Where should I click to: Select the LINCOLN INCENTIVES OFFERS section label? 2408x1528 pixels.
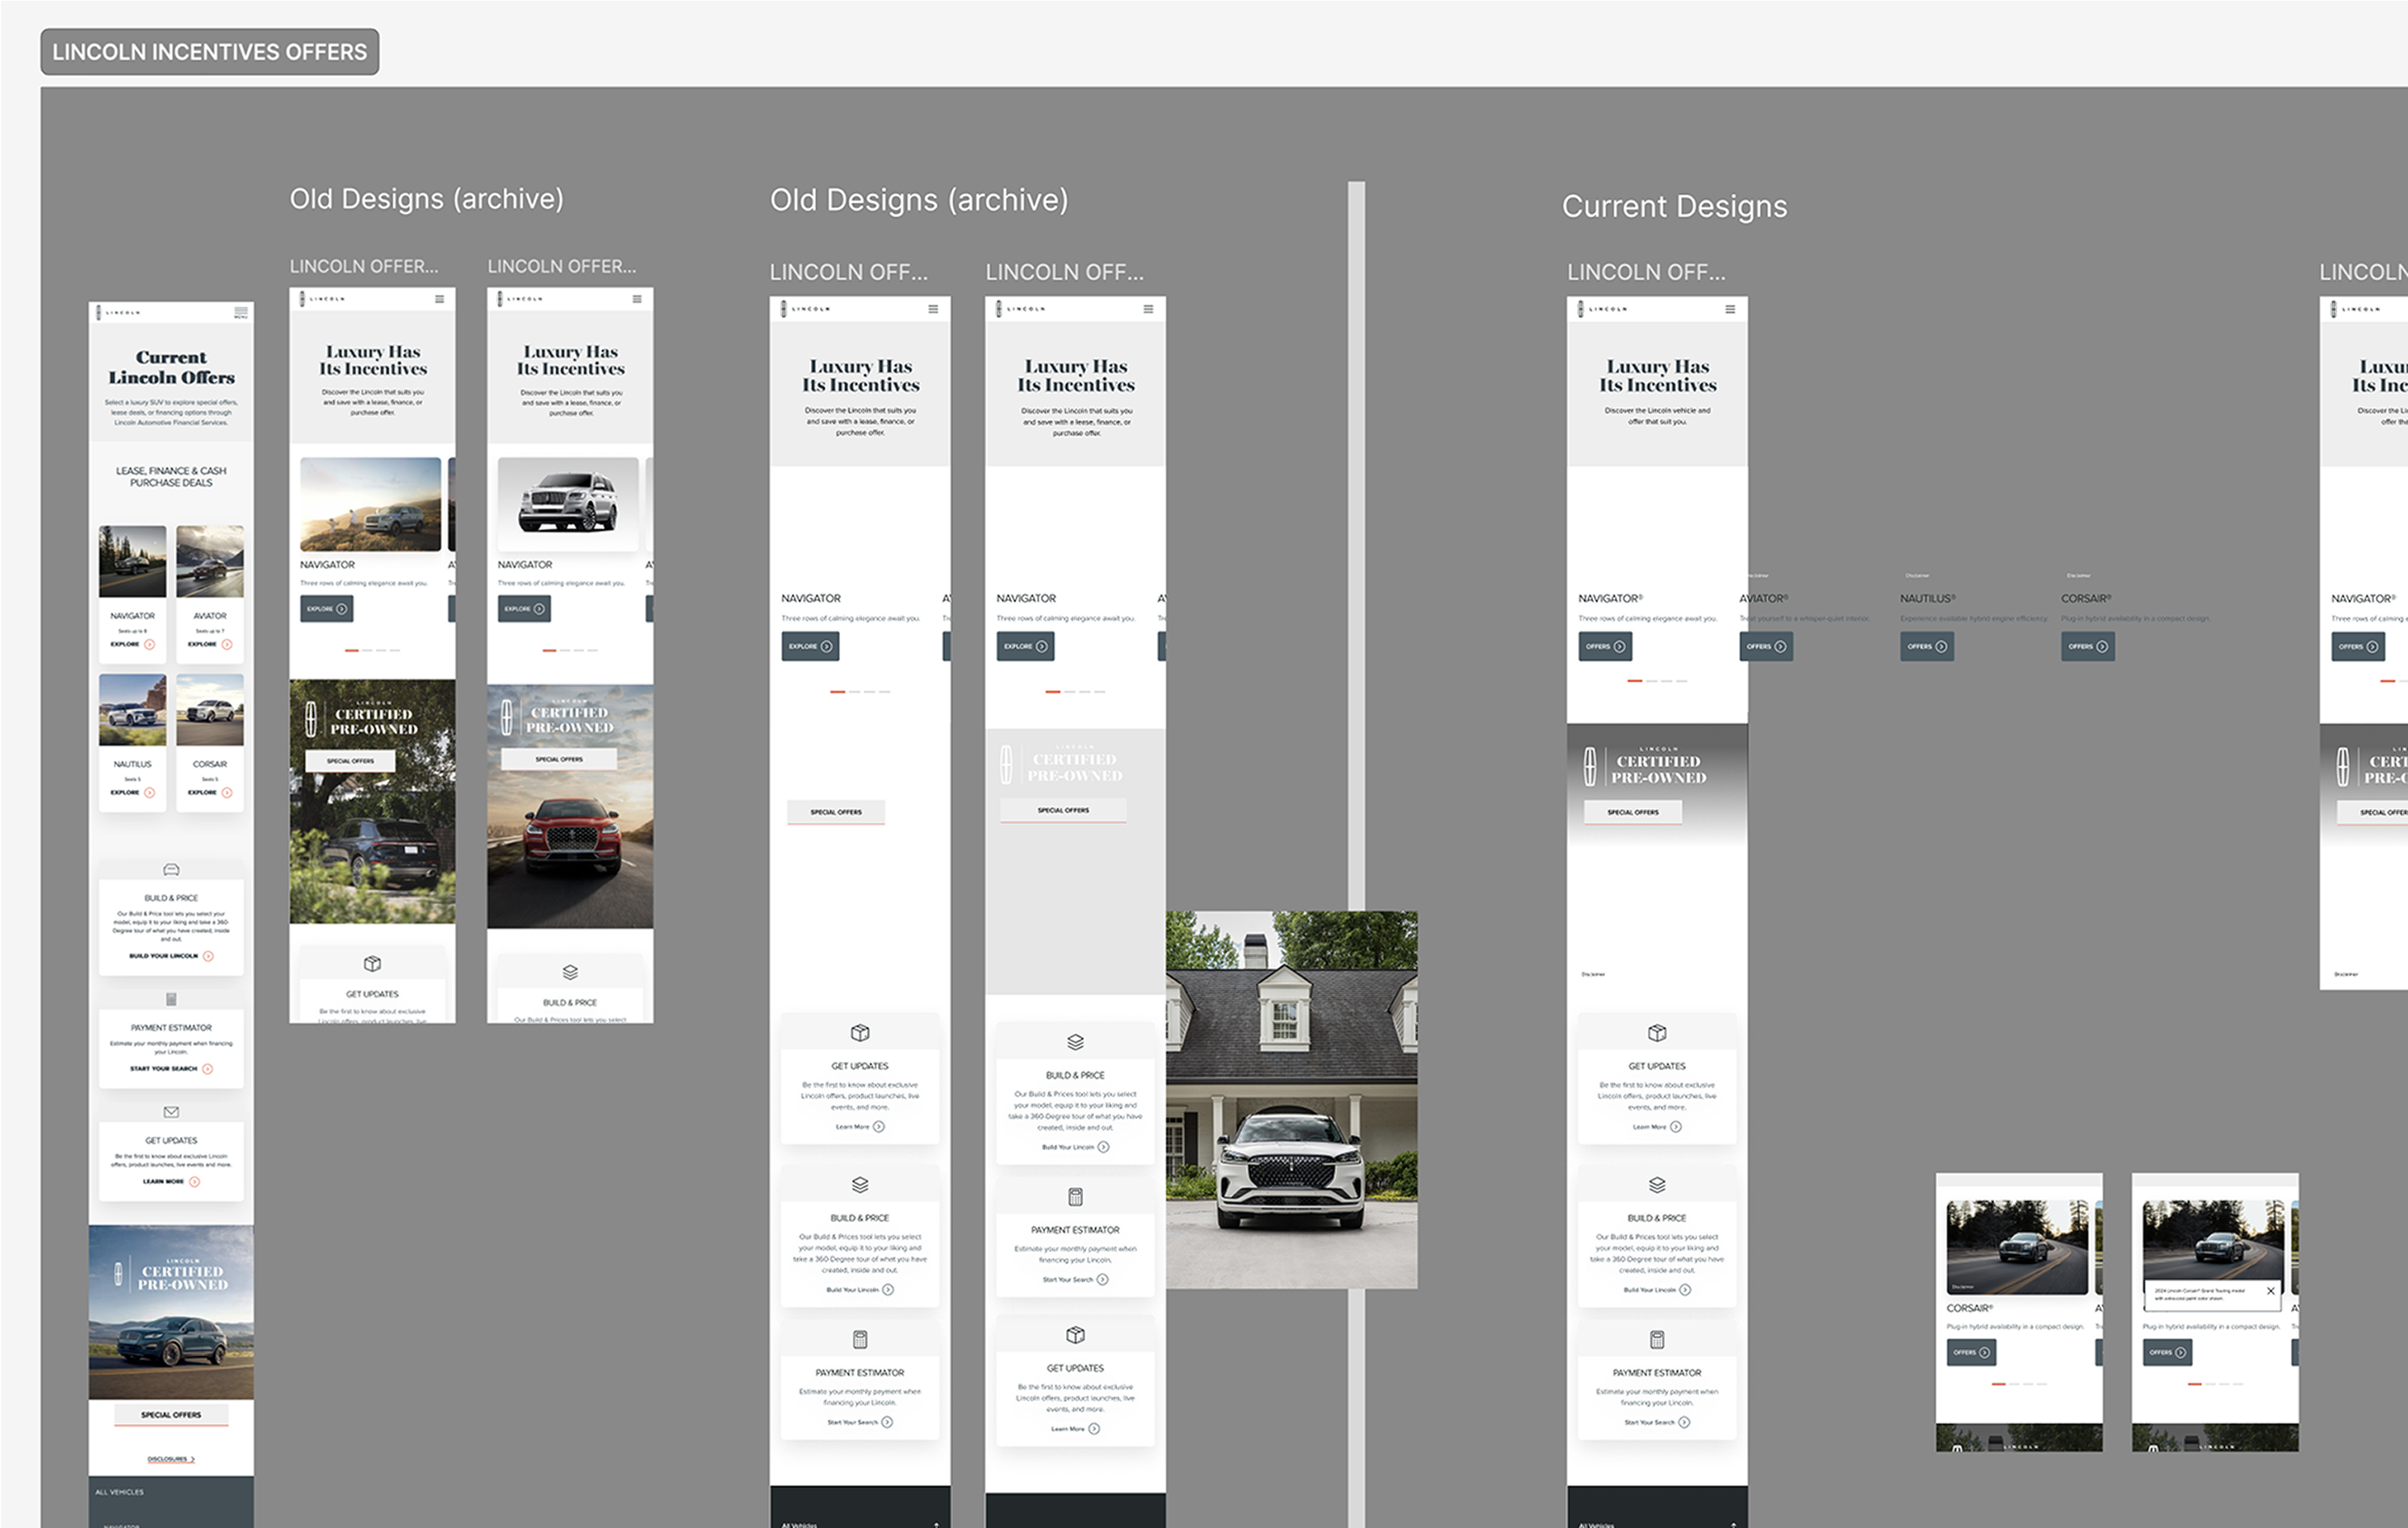(x=209, y=52)
